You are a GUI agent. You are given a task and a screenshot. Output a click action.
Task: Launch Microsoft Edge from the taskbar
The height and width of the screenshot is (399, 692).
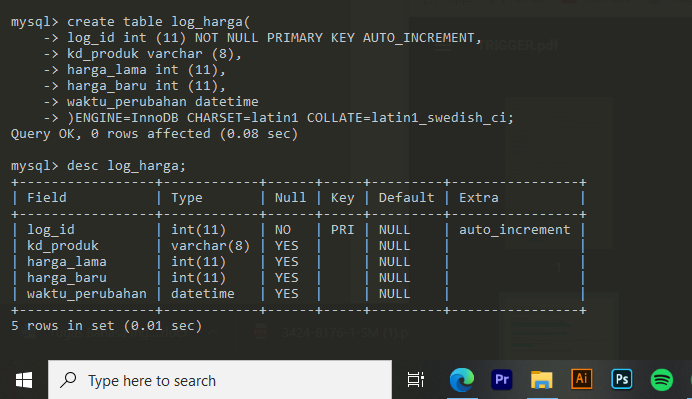(x=462, y=380)
